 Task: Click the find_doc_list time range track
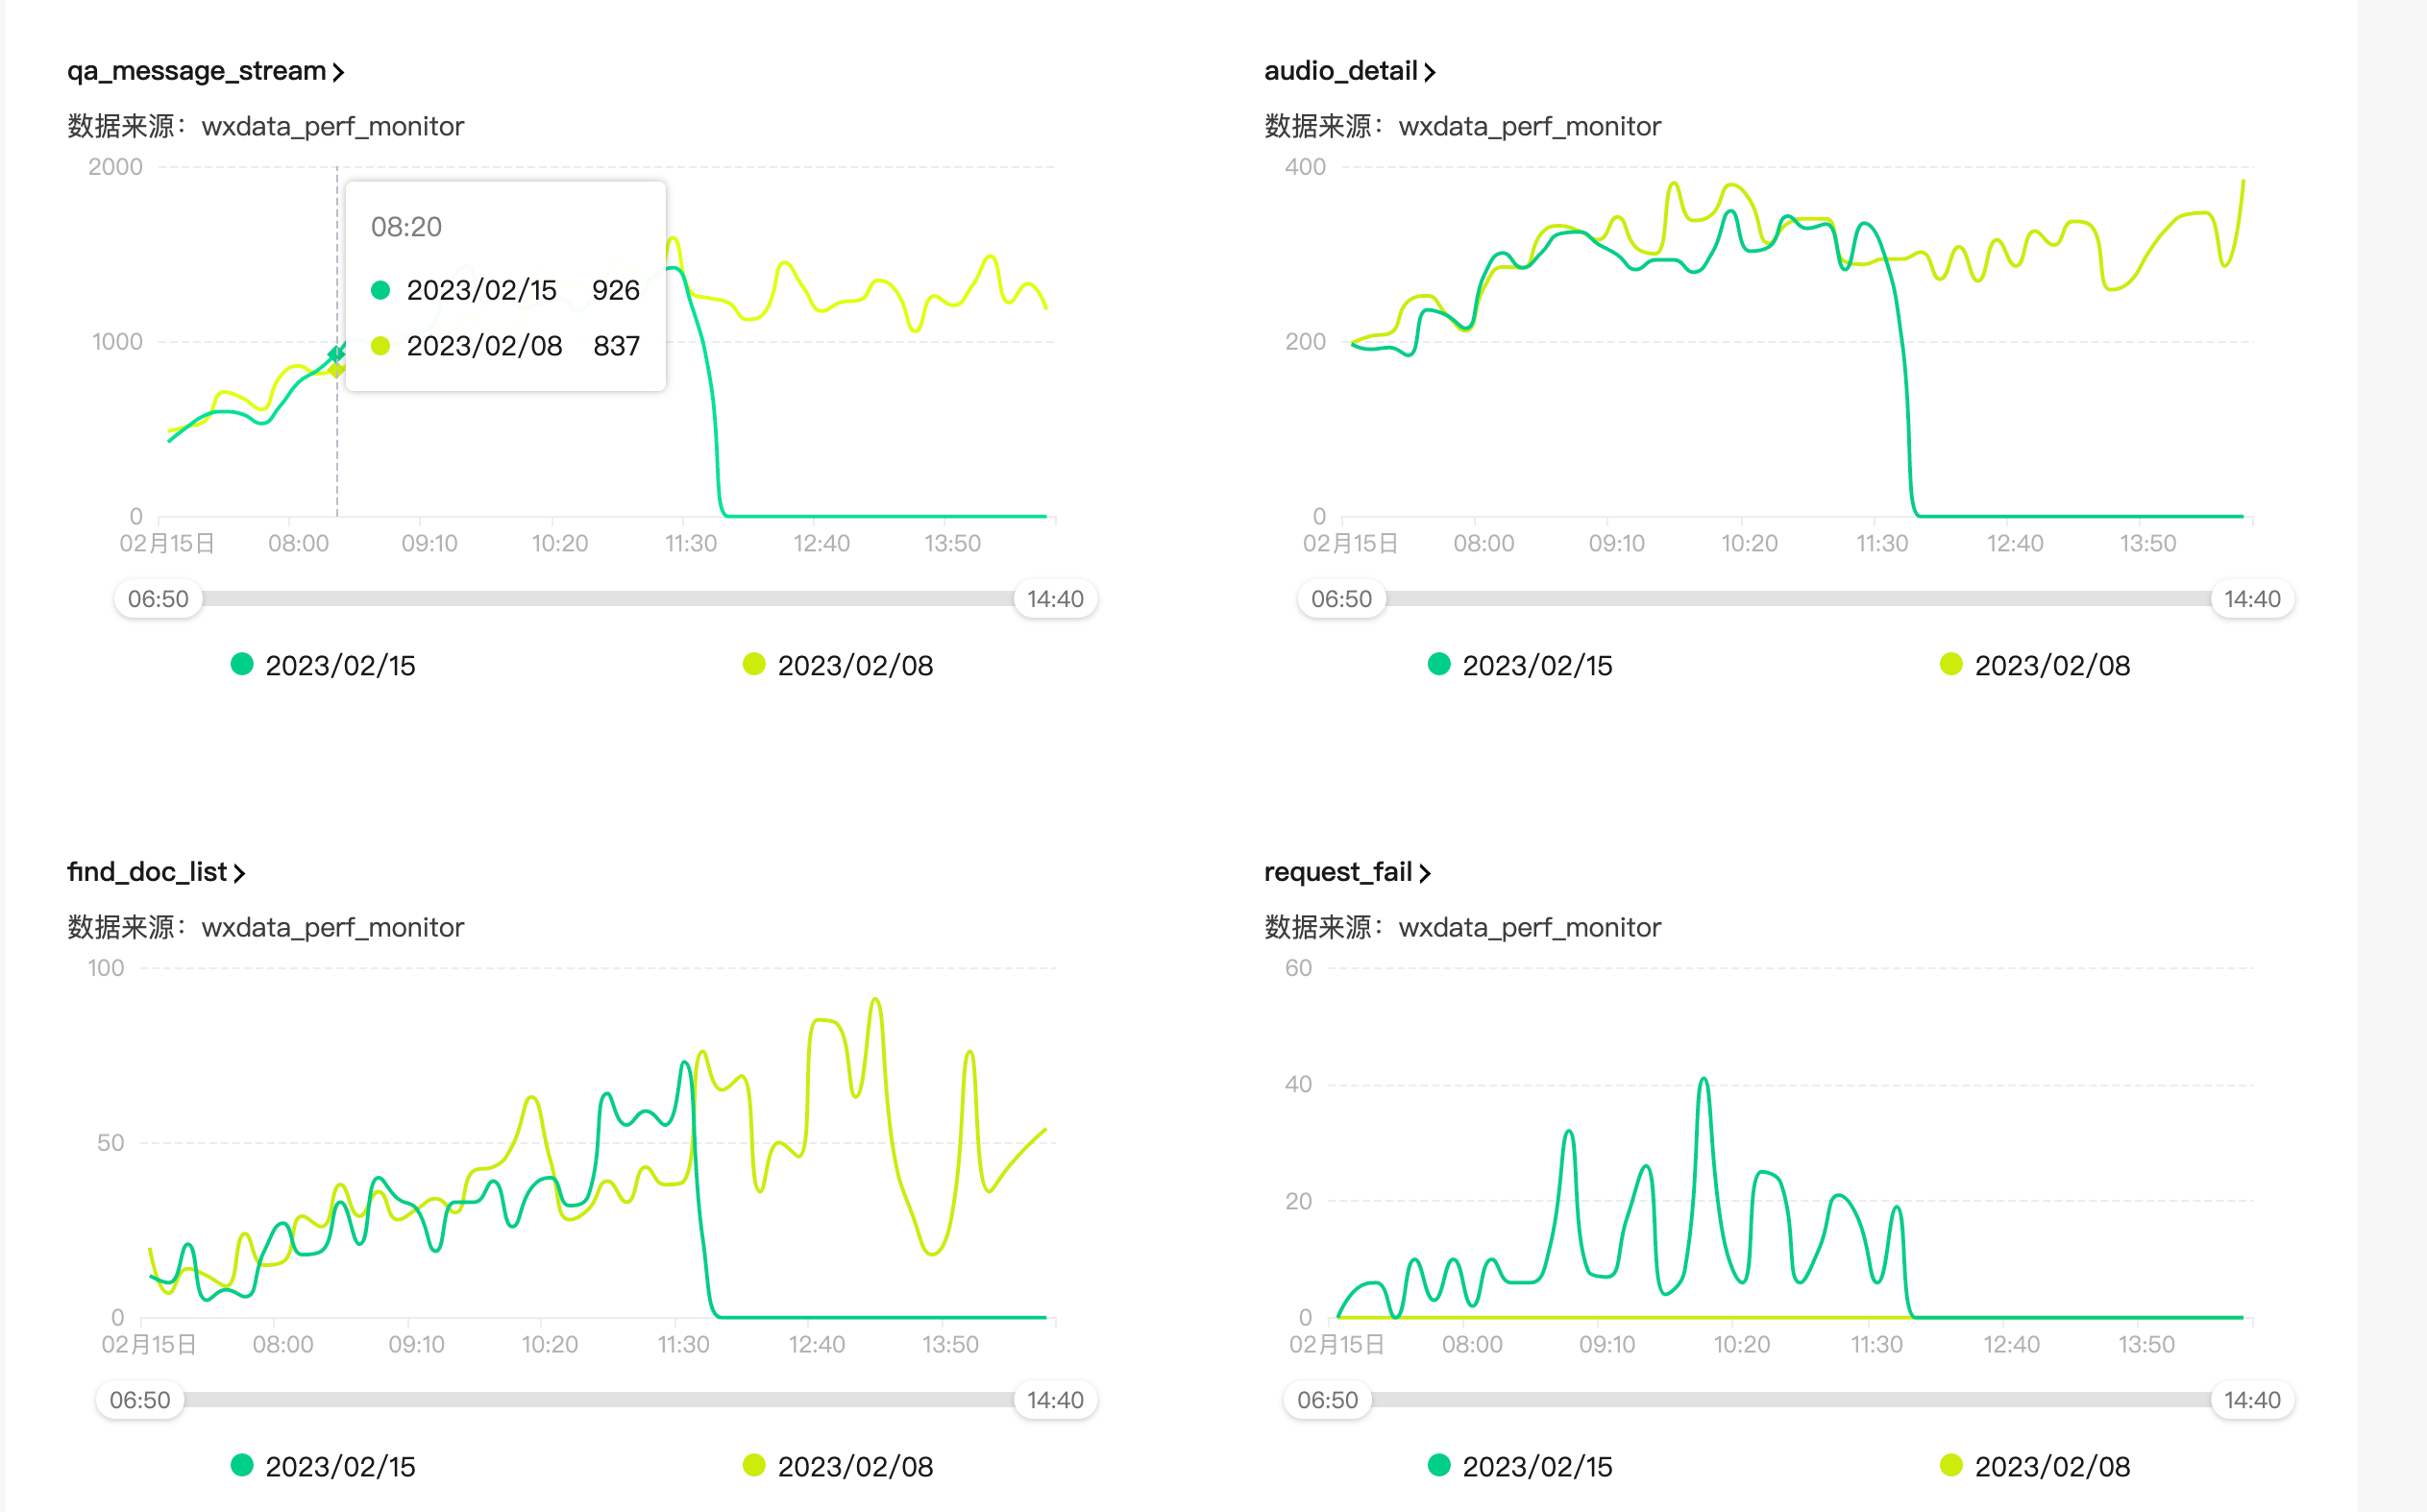[x=600, y=1400]
